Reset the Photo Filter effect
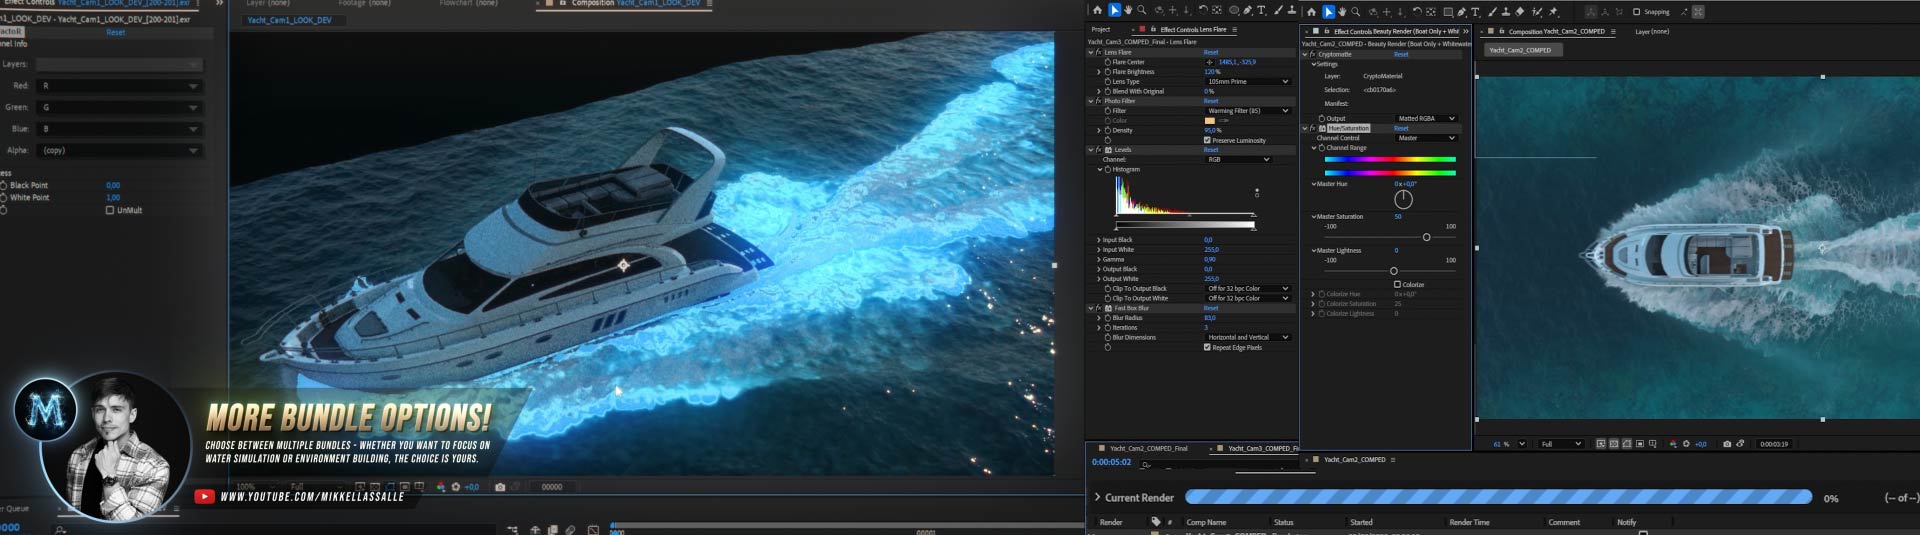 (1211, 101)
